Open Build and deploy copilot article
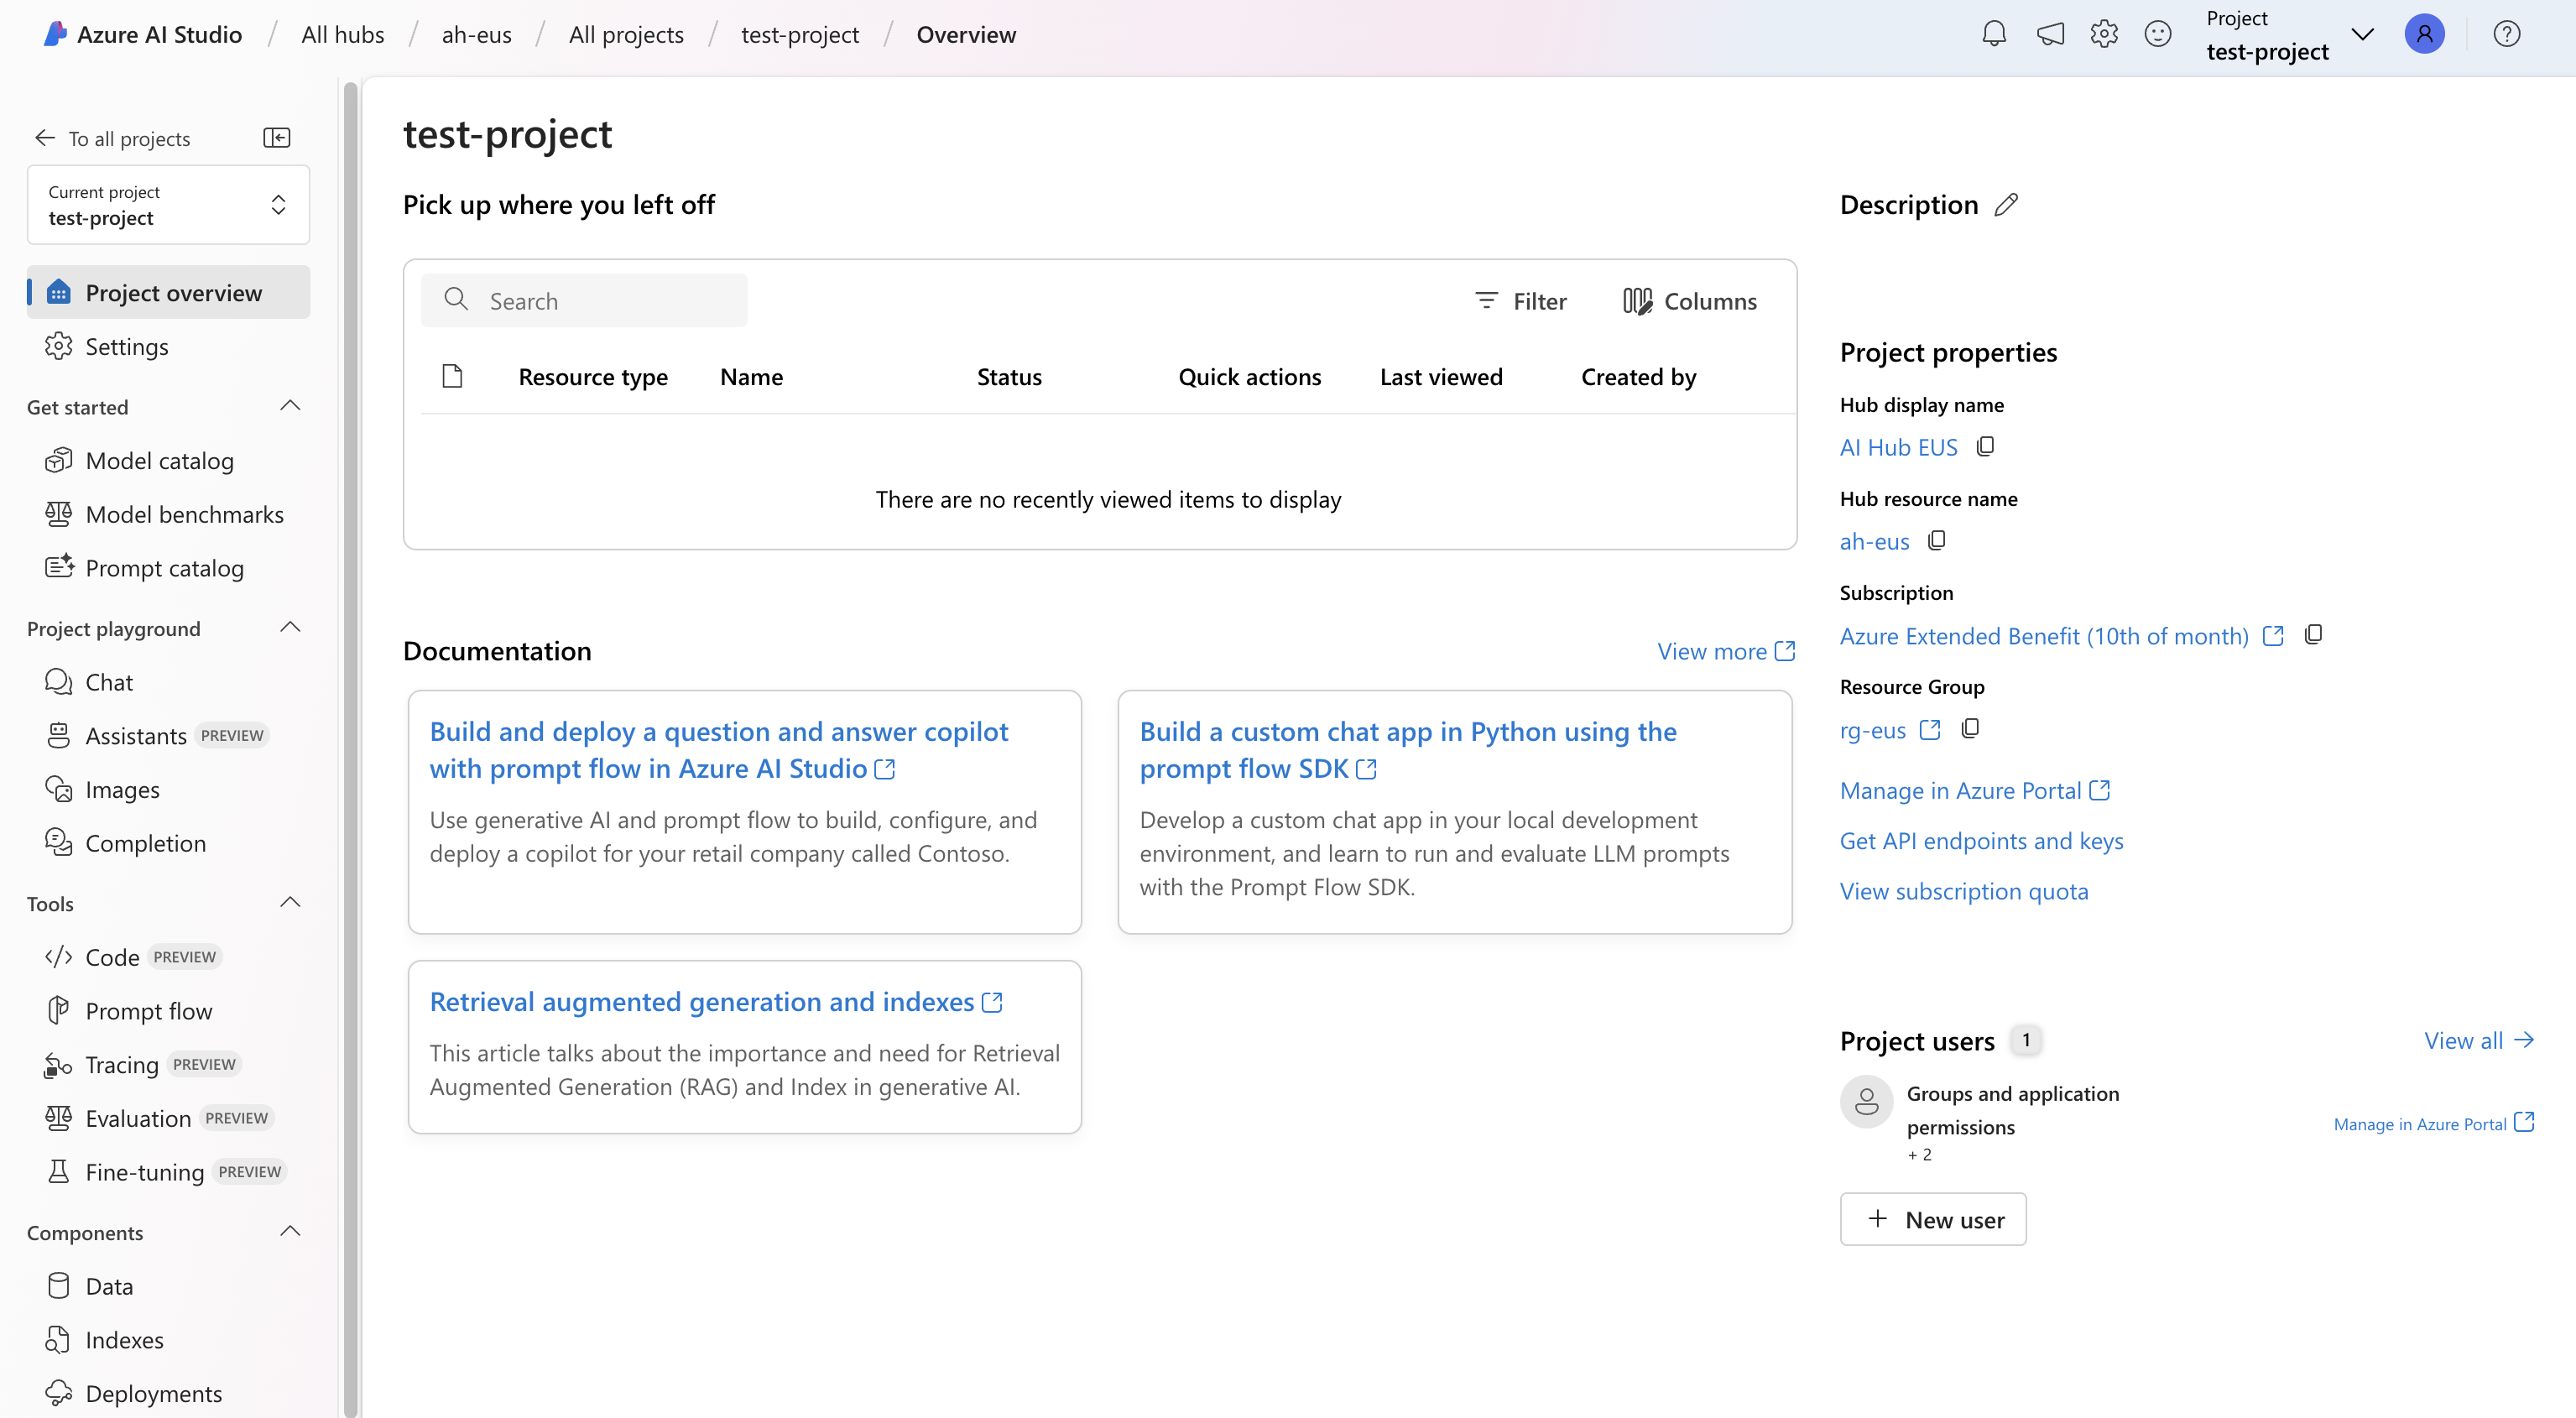This screenshot has width=2576, height=1418. point(719,750)
